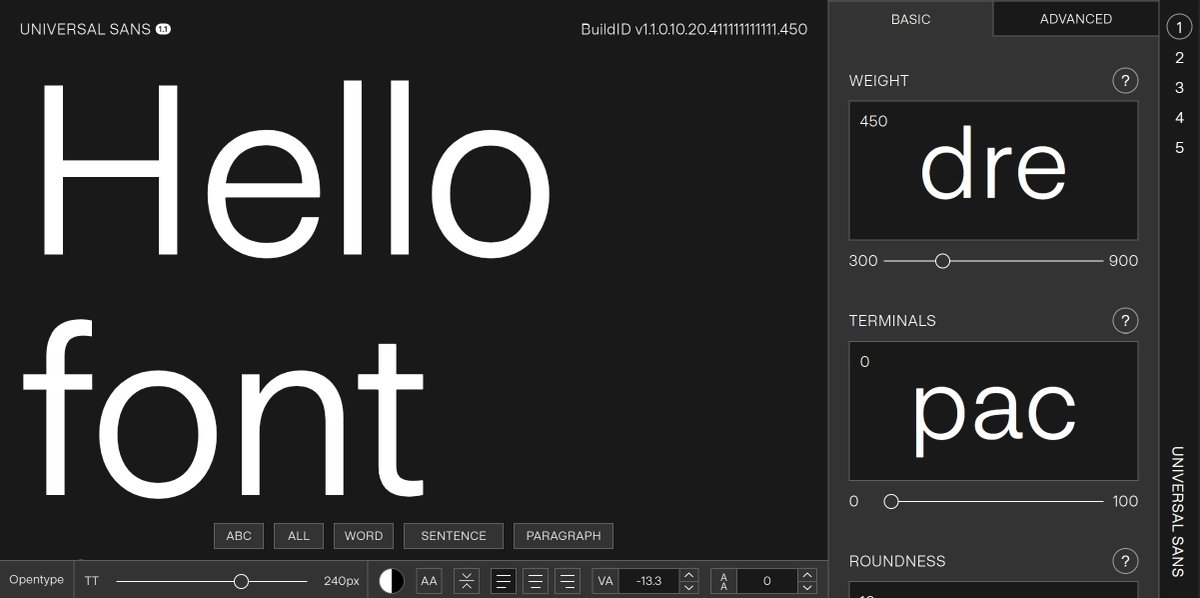Increase the VA letter spacing value
Viewport: 1200px width, 598px height.
688,575
